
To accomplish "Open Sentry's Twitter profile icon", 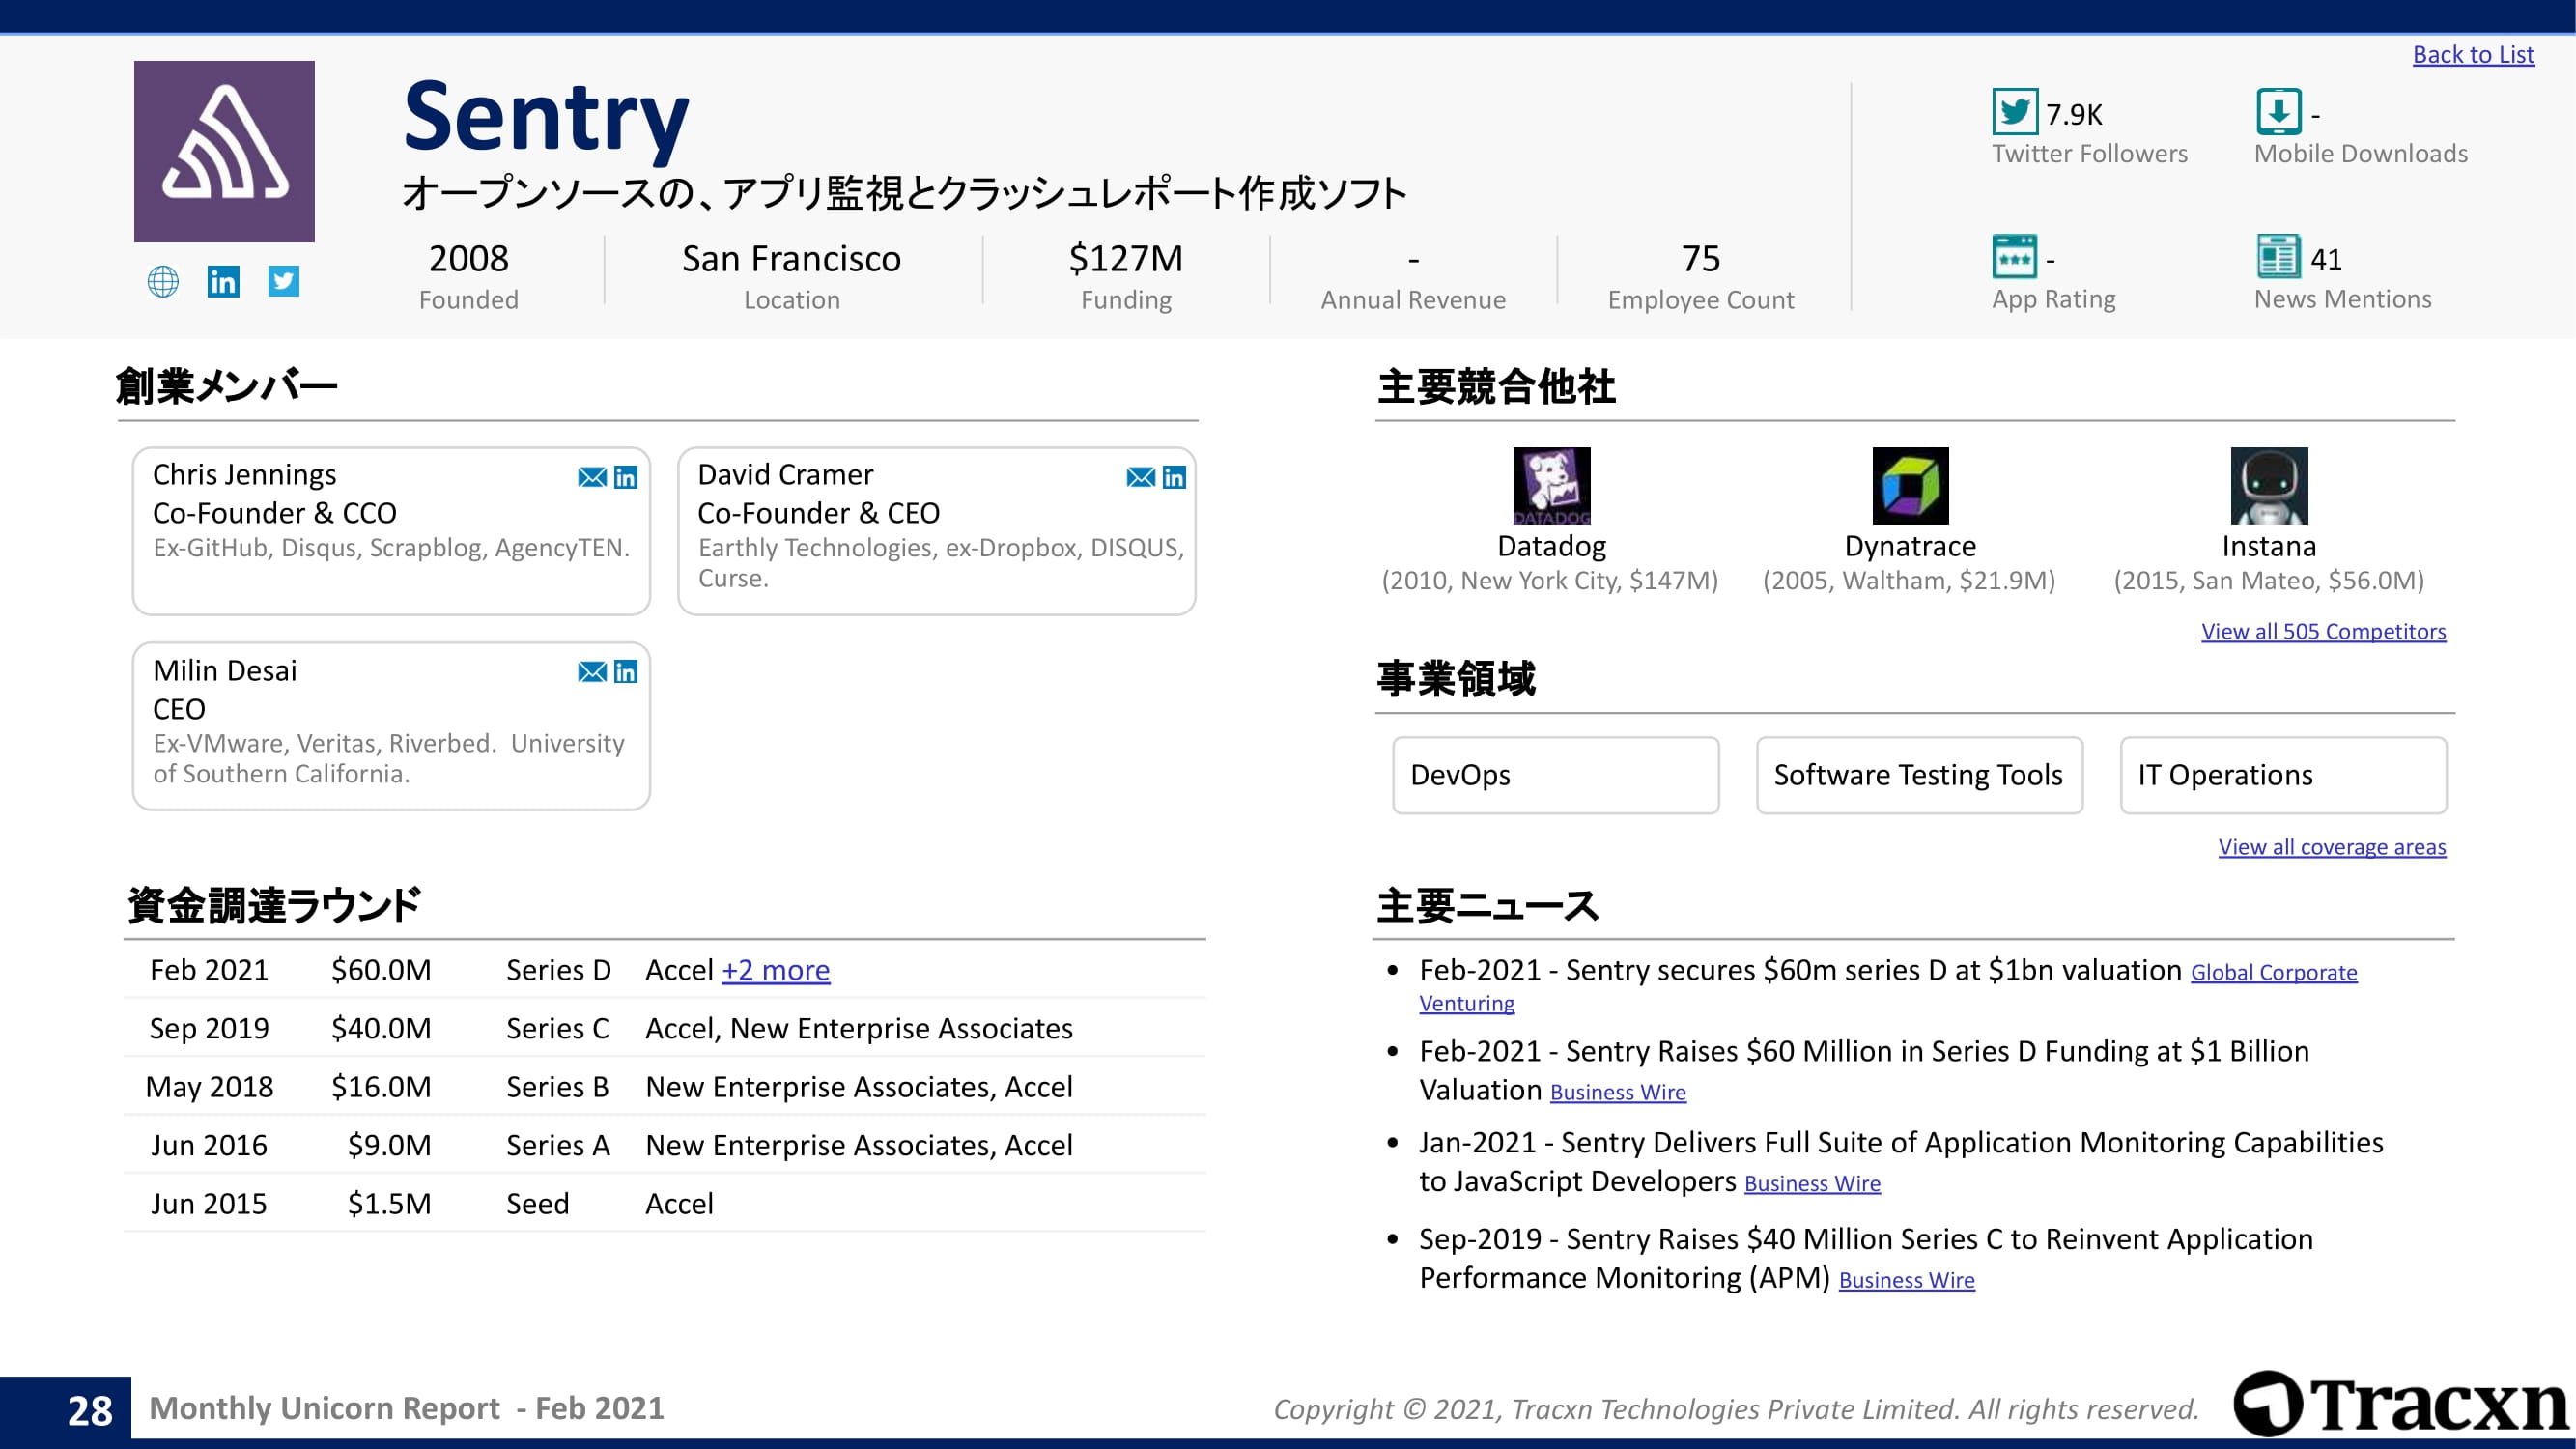I will pos(284,282).
